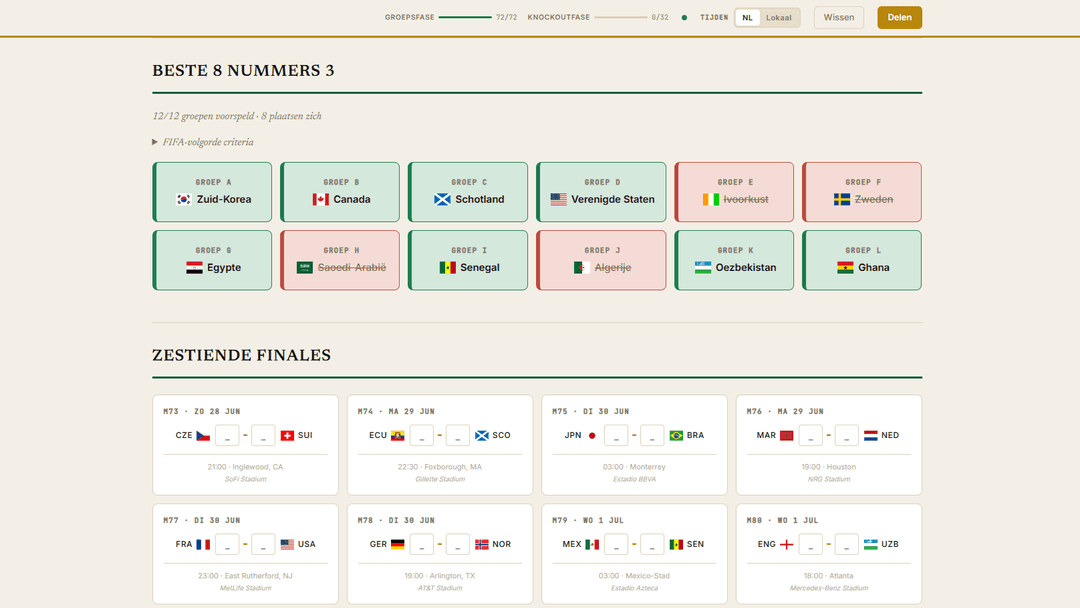Click the 'M73 · ZO 28 JUN' header
Screen dimensions: 1080x608
click(202, 412)
